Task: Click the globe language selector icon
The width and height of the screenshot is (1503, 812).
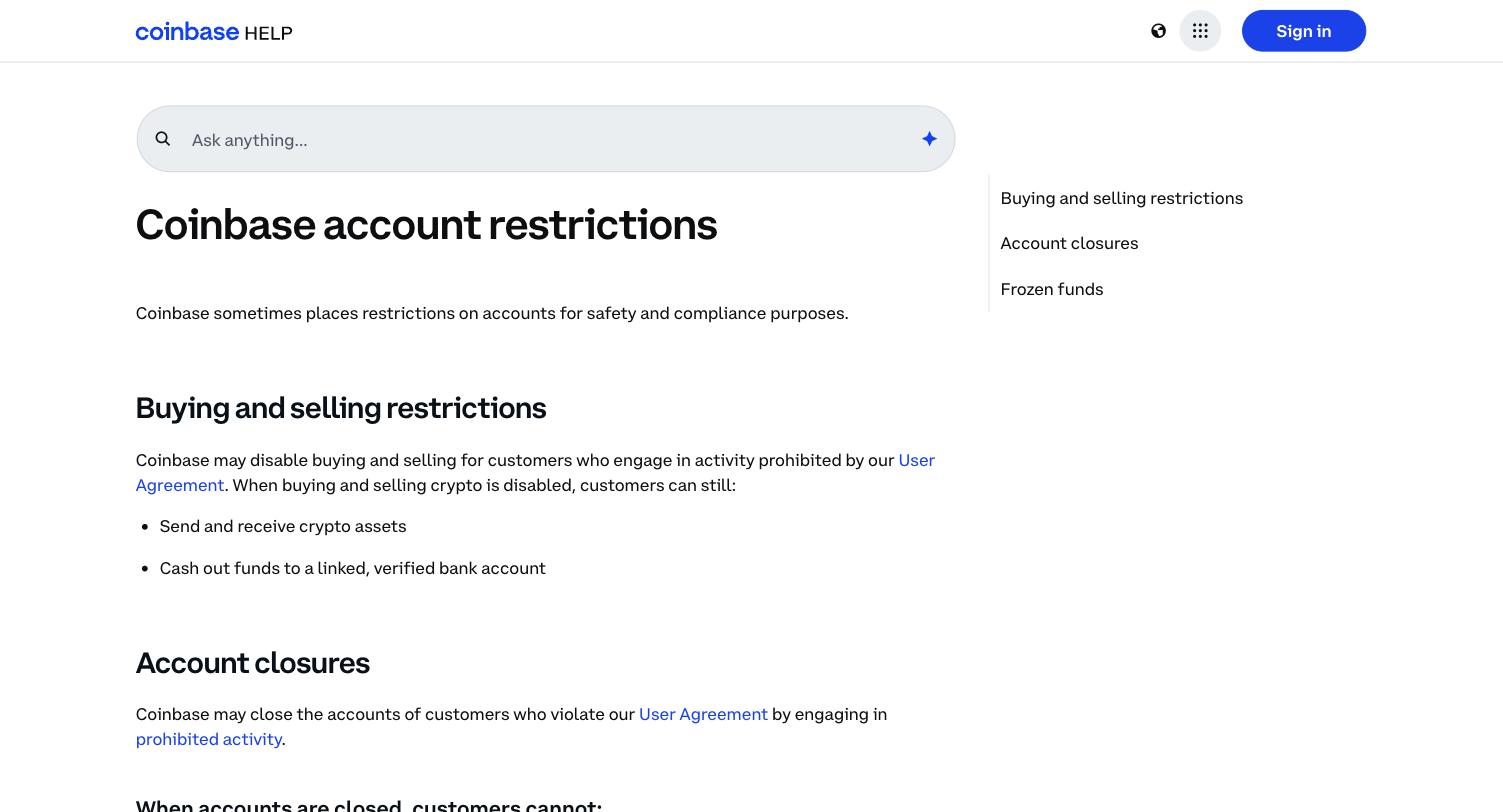Action: coord(1158,31)
